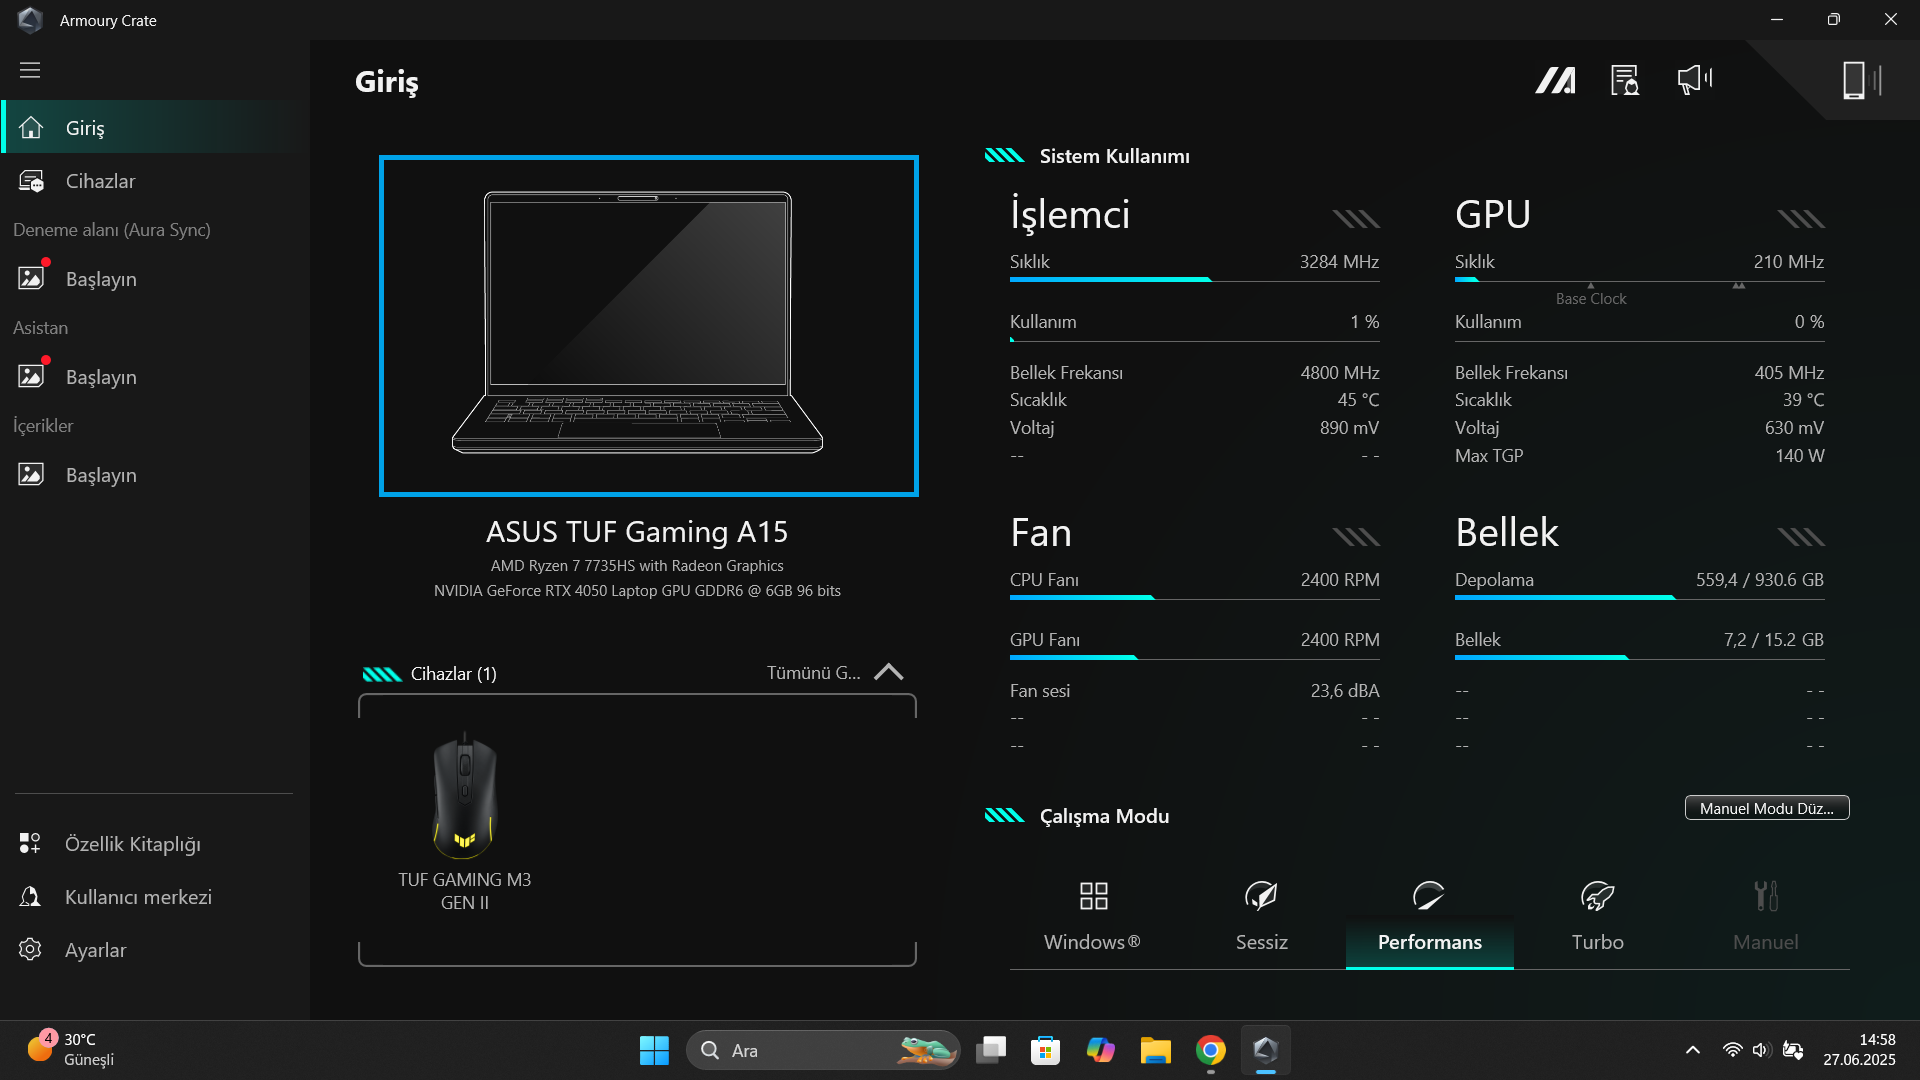Open Özellik Kitaplığı from sidebar

132,844
